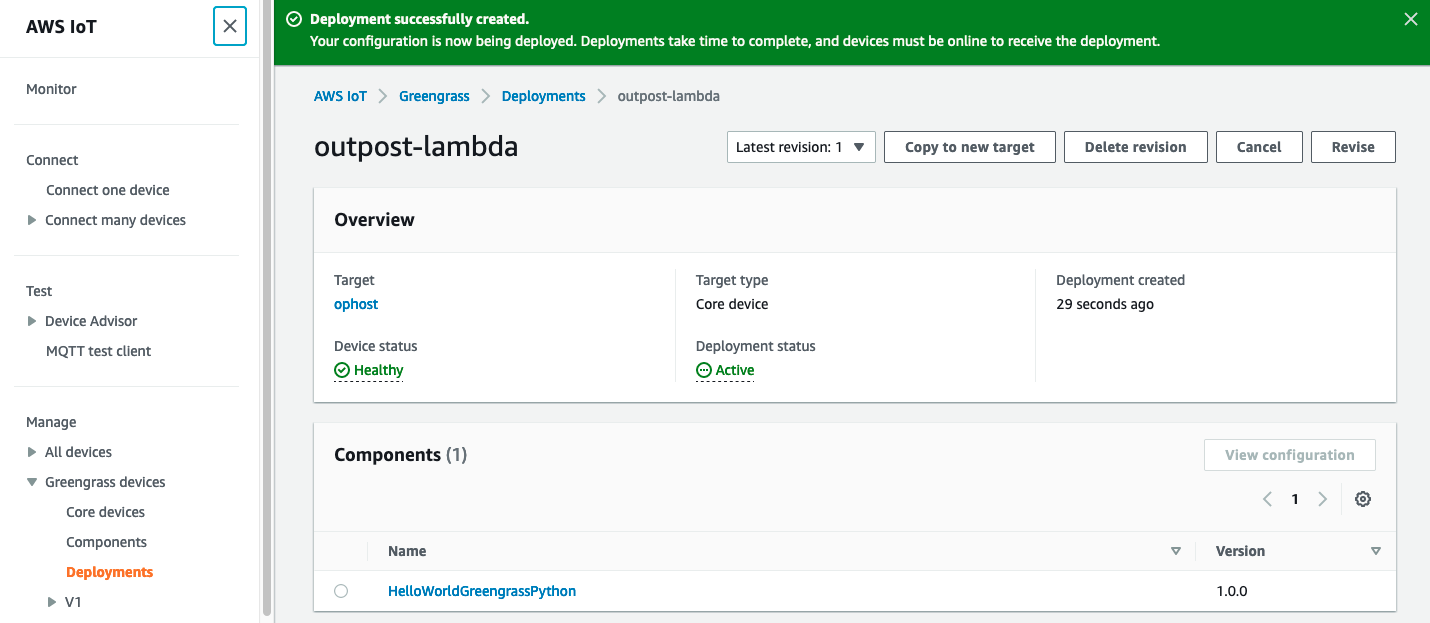
Task: Open the components table settings gear
Action: click(x=1362, y=499)
